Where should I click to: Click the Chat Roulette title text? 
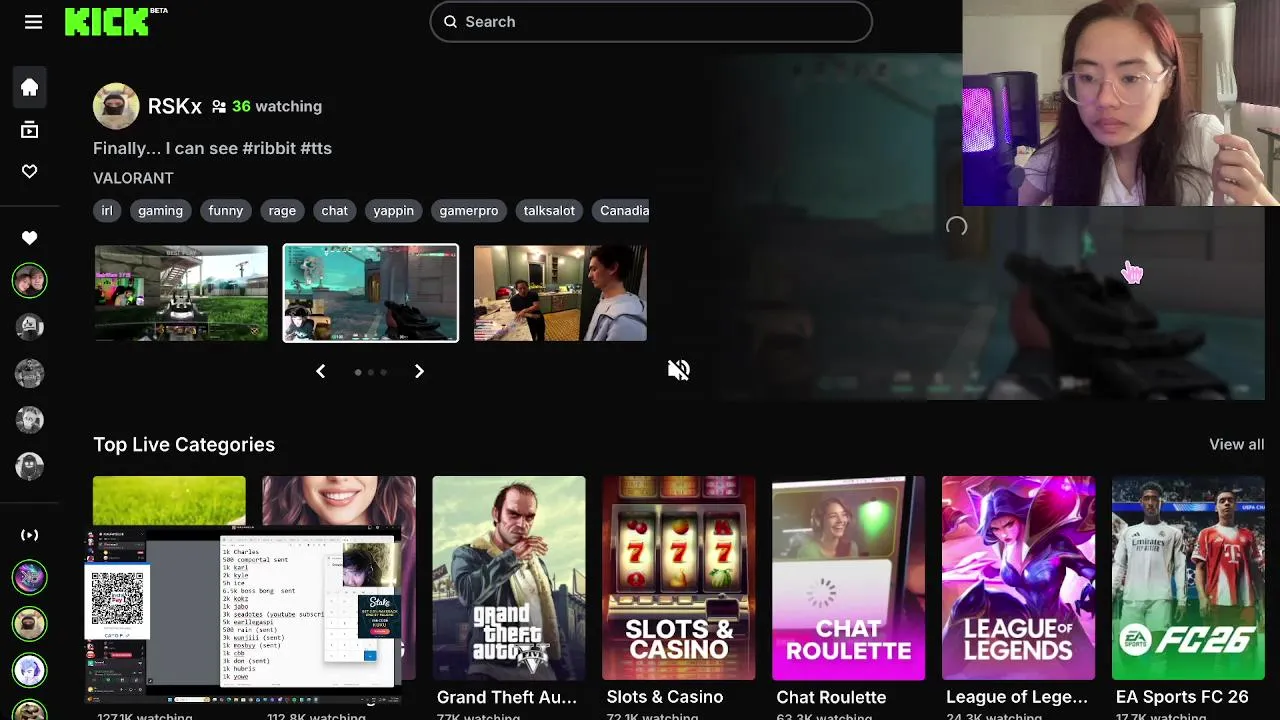(x=831, y=697)
